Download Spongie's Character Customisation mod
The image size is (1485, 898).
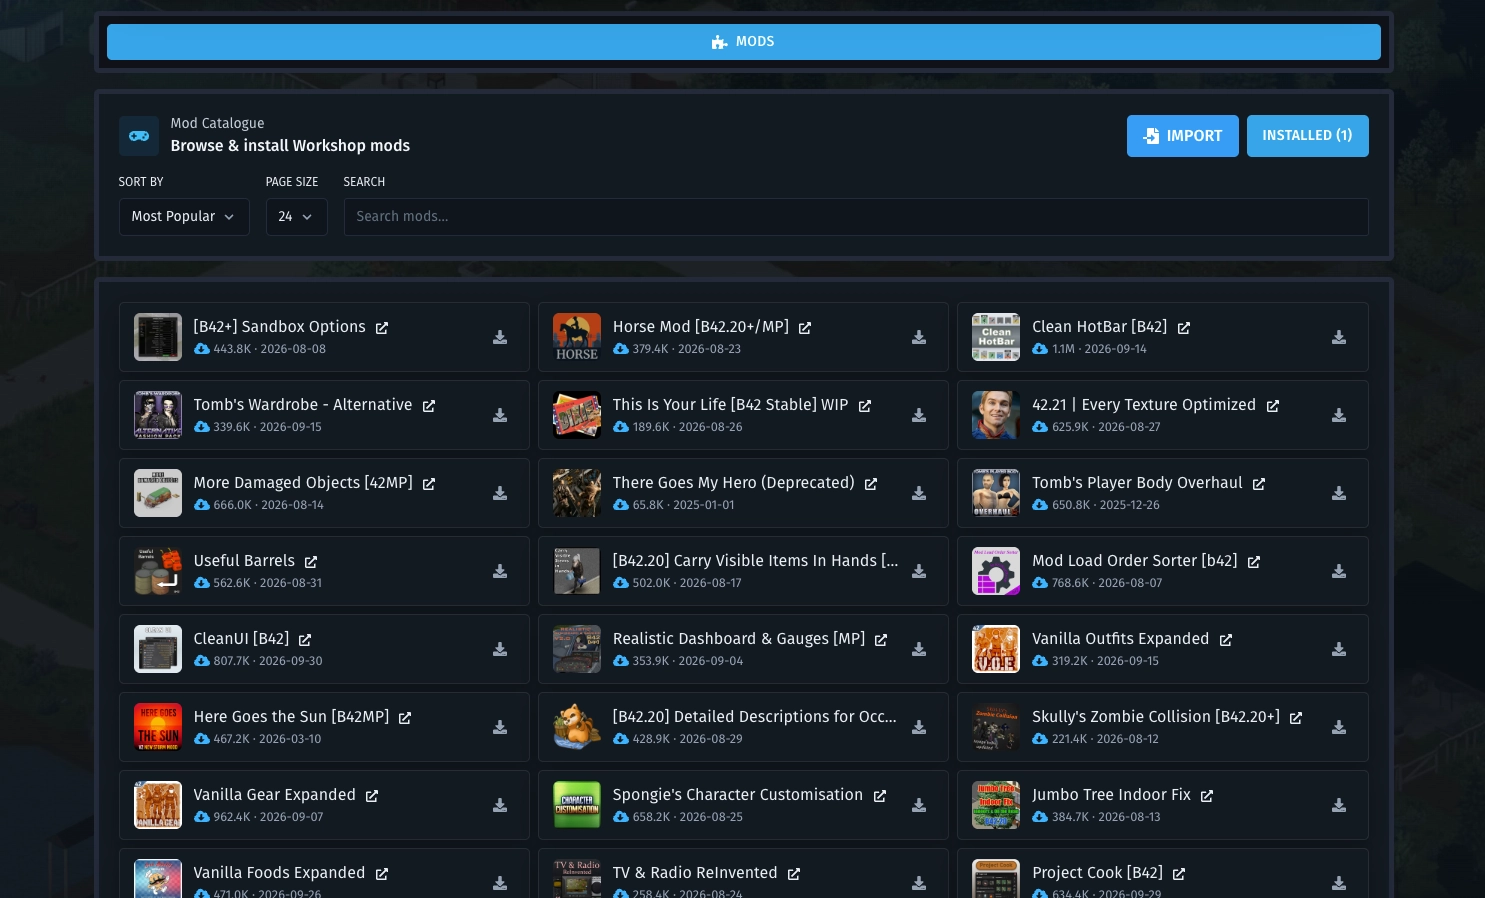click(919, 806)
